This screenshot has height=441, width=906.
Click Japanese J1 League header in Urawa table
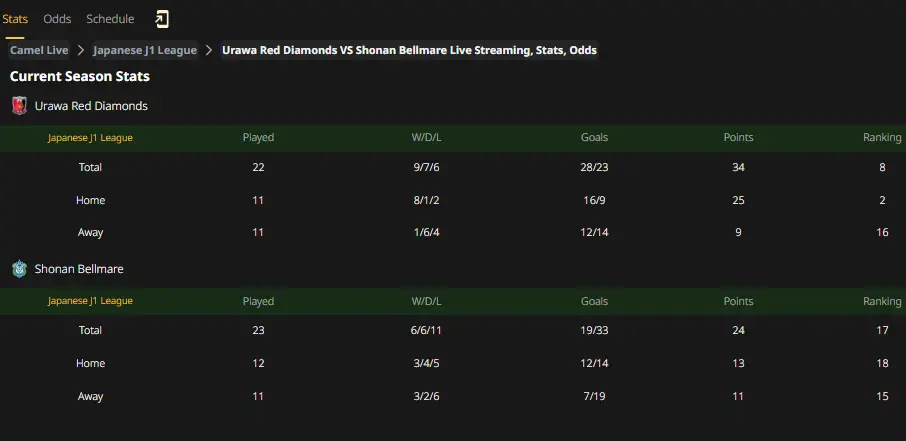click(x=90, y=138)
